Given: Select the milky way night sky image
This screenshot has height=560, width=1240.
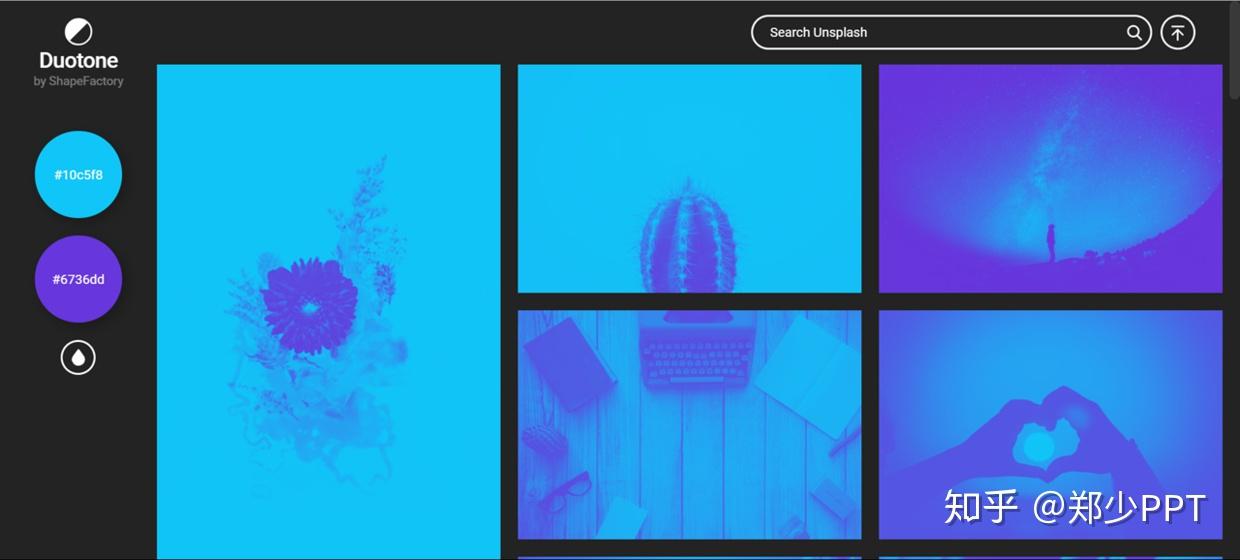Looking at the screenshot, I should click(1050, 179).
